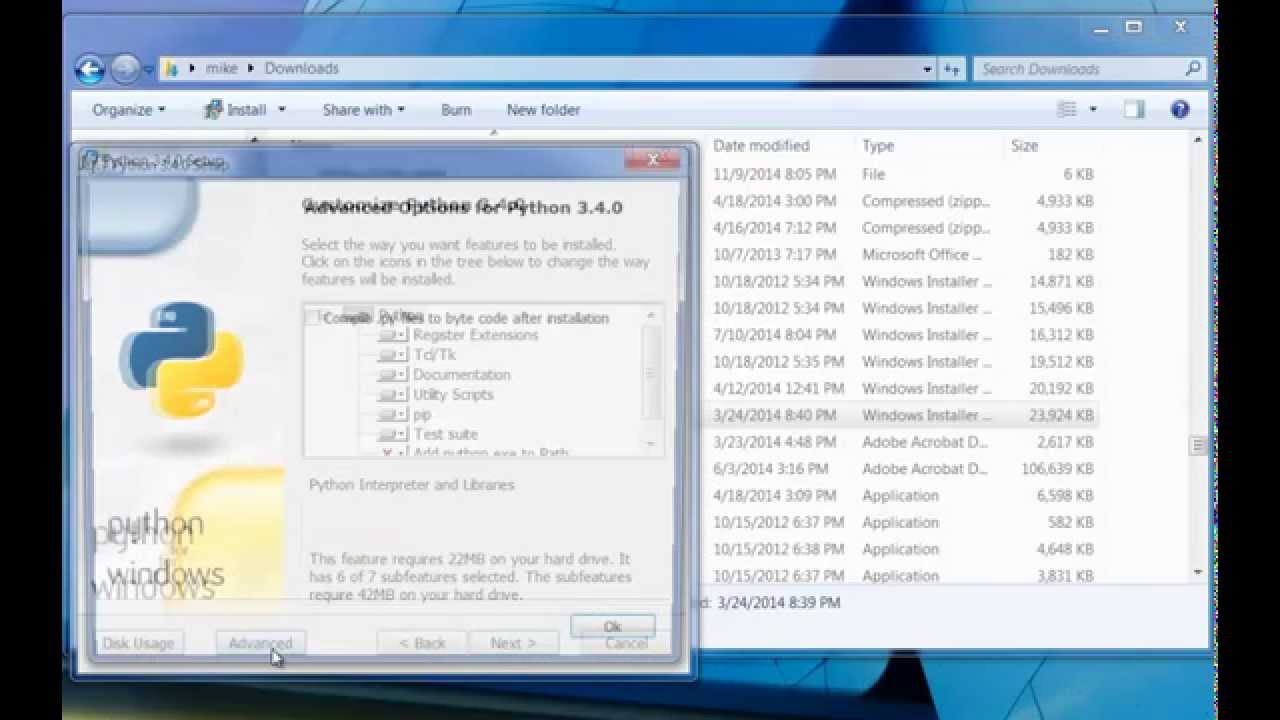Click the Advanced button in Python Setup
Viewport: 1280px width, 720px height.
(261, 643)
